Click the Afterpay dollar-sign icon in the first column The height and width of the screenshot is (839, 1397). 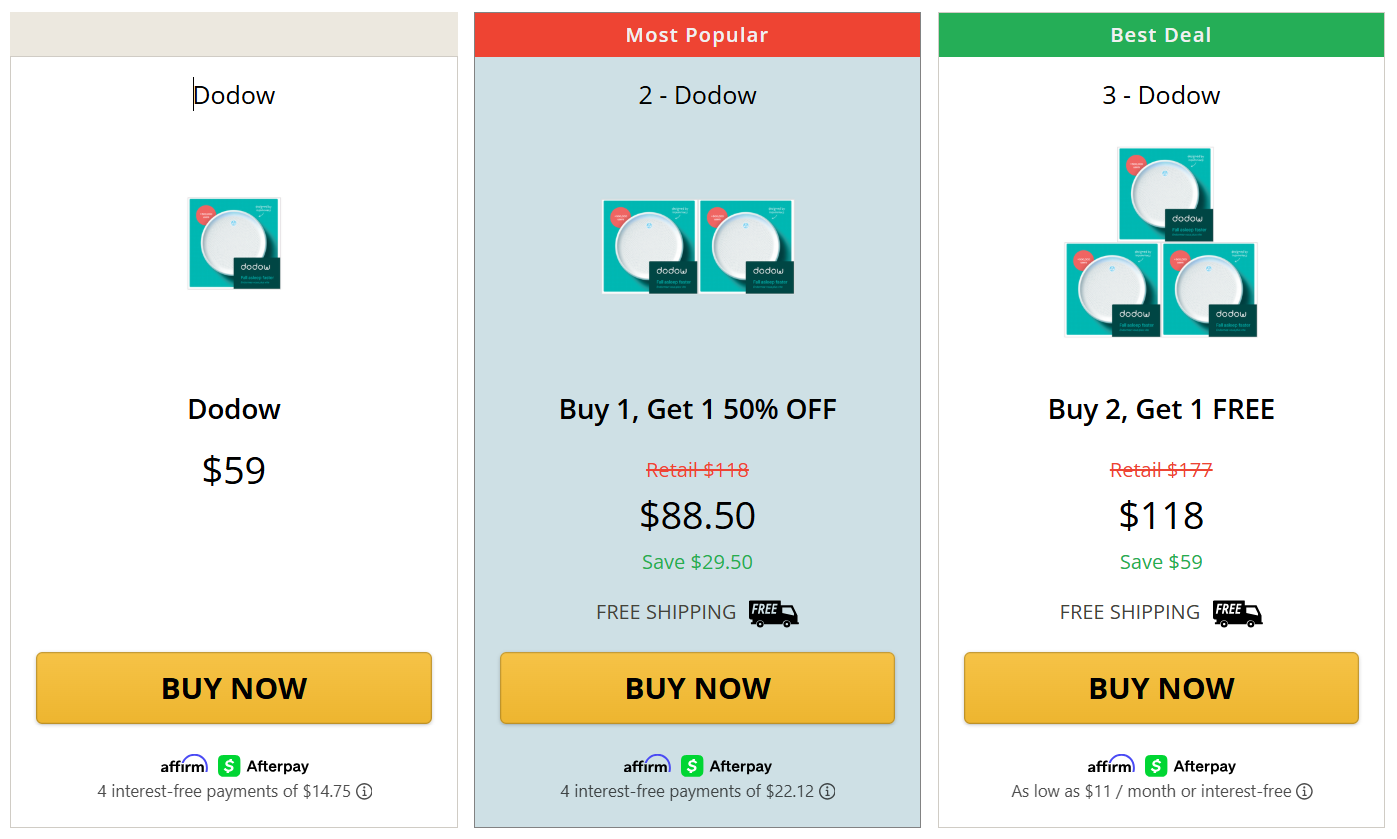click(x=227, y=766)
